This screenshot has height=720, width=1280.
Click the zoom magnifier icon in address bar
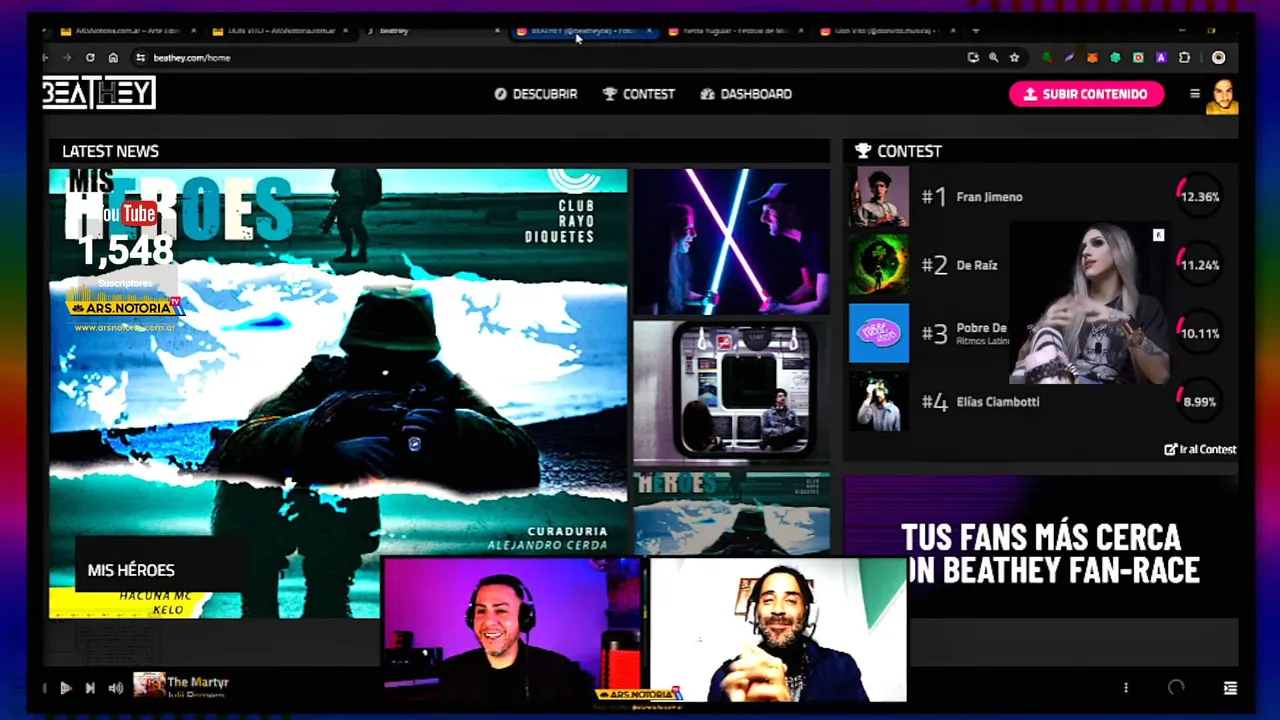tap(993, 58)
